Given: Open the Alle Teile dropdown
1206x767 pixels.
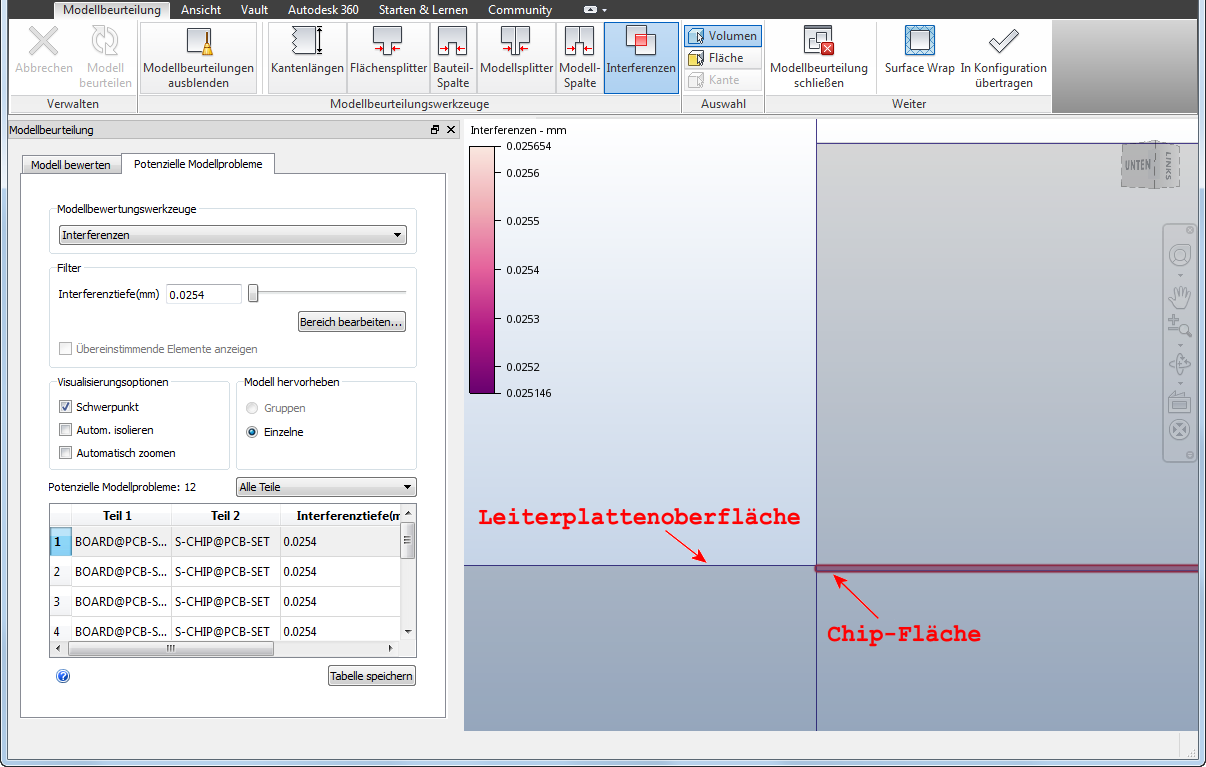Looking at the screenshot, I should [x=326, y=487].
